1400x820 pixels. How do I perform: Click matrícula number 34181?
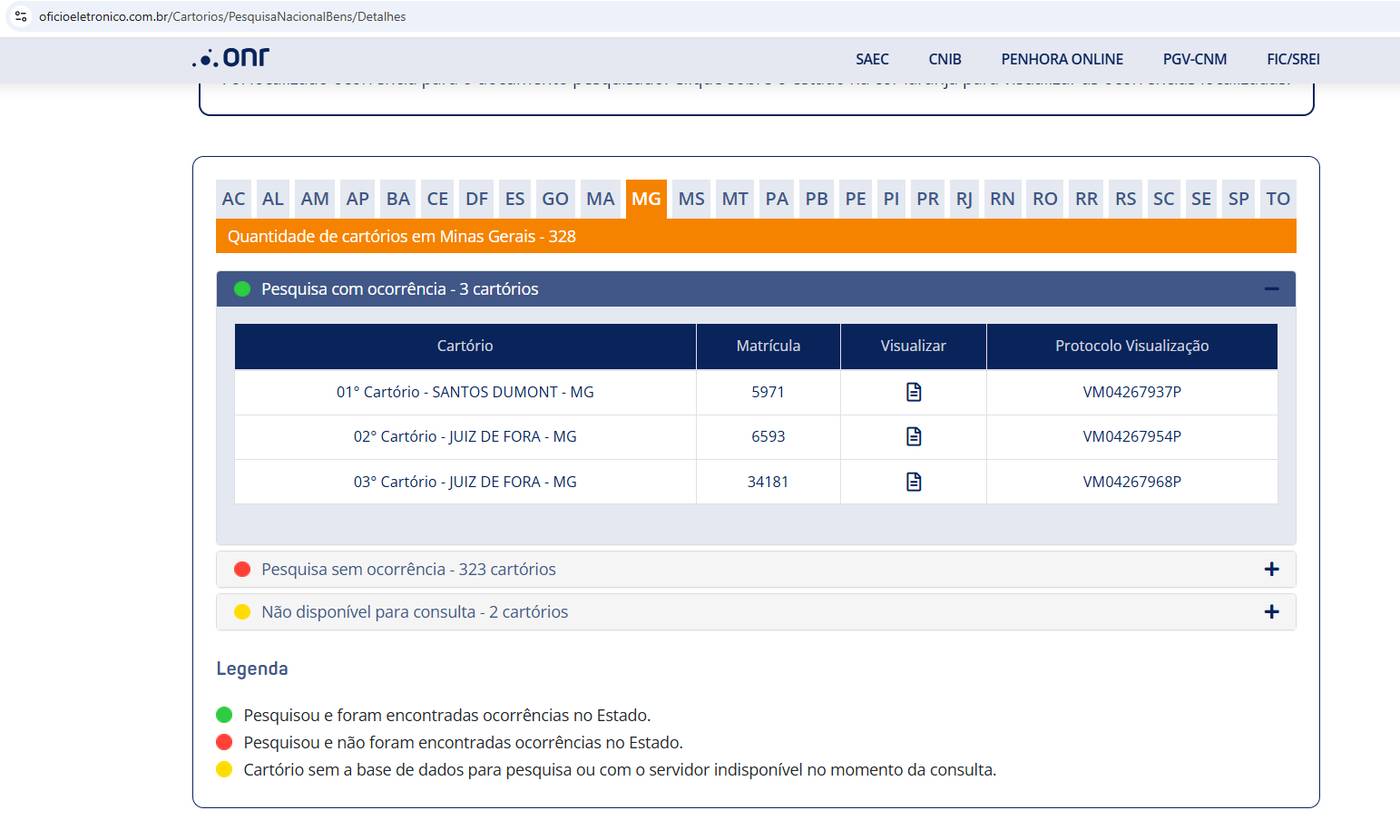768,481
